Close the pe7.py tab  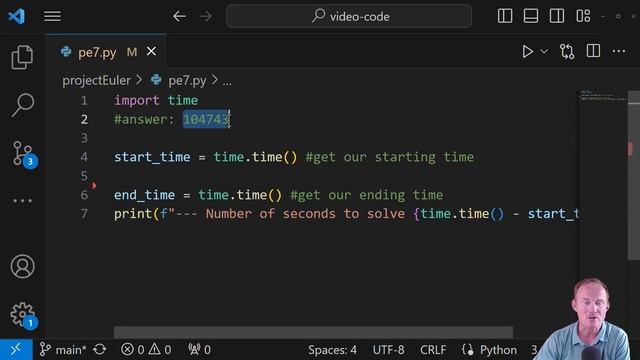pyautogui.click(x=151, y=51)
